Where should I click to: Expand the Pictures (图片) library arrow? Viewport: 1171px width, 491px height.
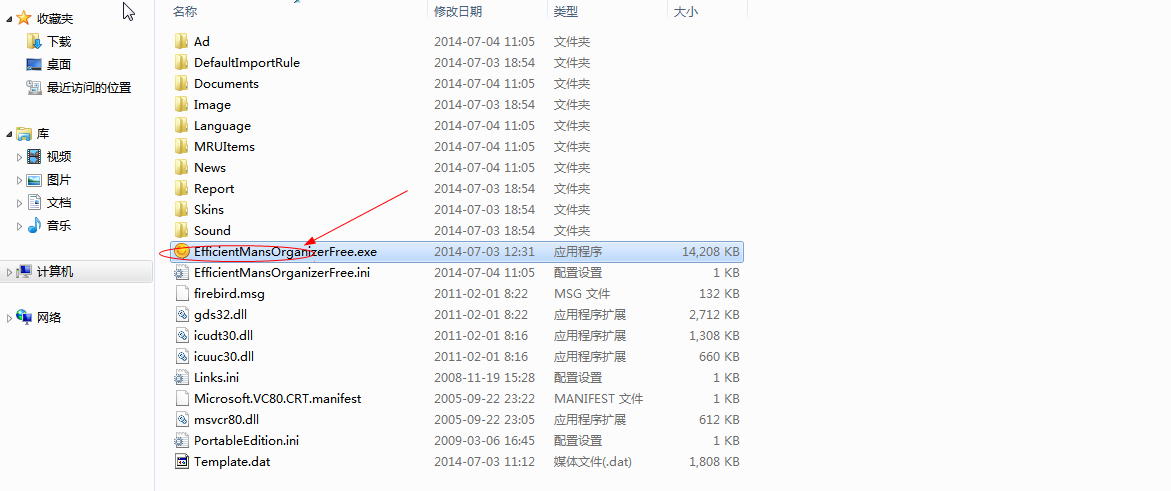[x=19, y=180]
